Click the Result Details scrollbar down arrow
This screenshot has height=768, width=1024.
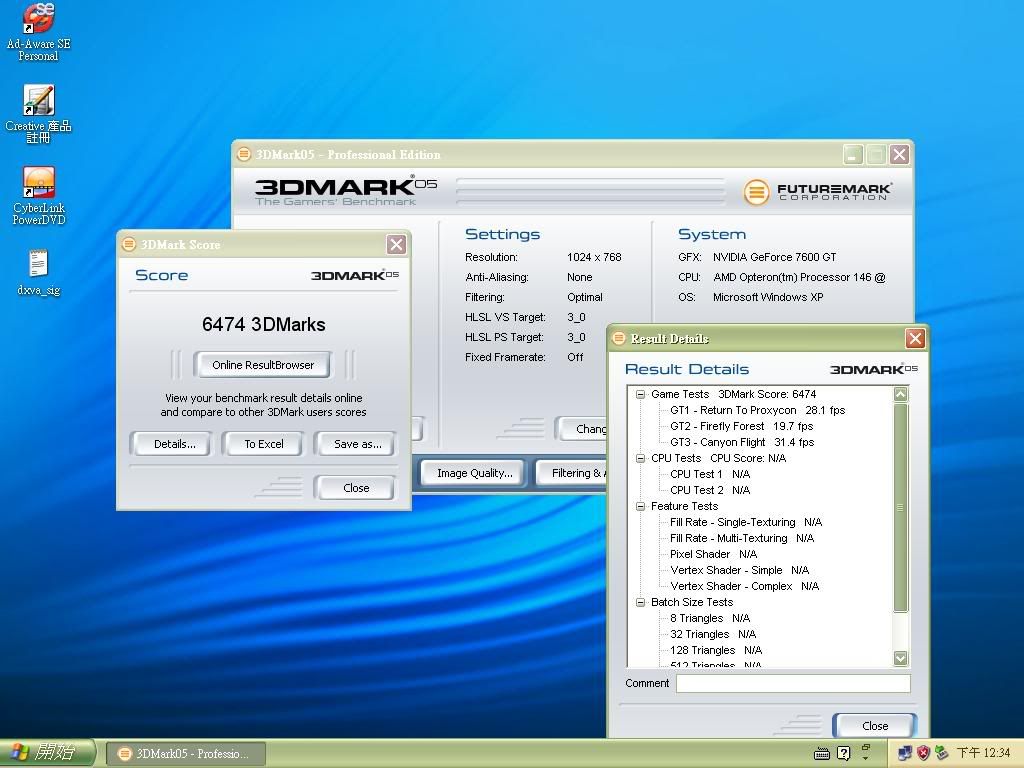pos(900,658)
